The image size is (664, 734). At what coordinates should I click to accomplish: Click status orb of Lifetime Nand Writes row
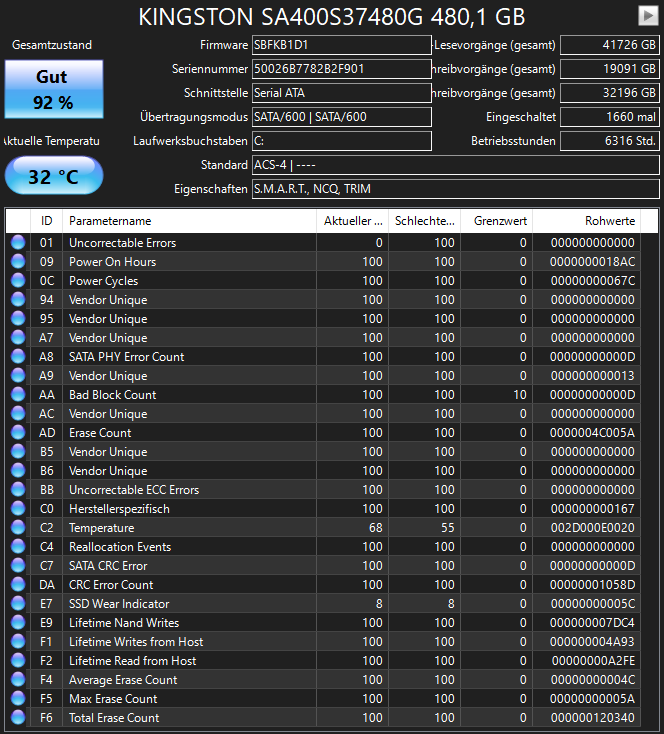click(x=18, y=622)
